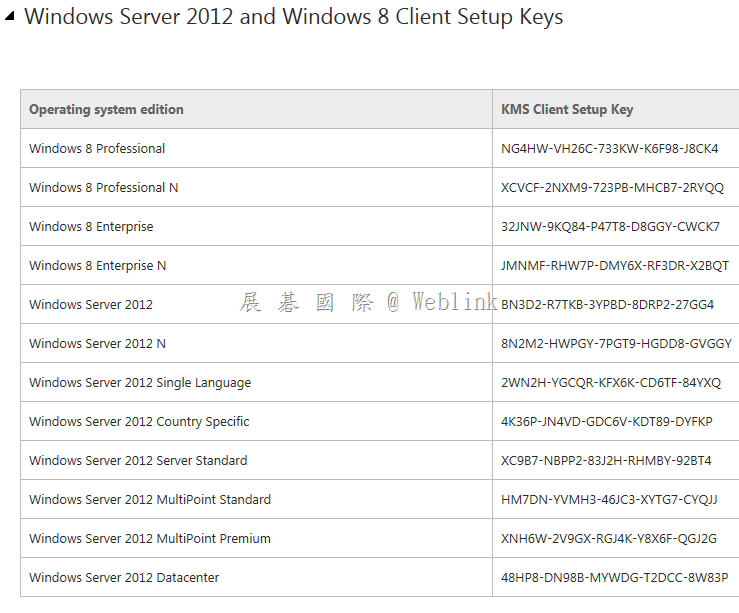Select the Country Specific key 4K36P-JN4VD
Viewport: 739px width, 613px height.
tap(607, 422)
